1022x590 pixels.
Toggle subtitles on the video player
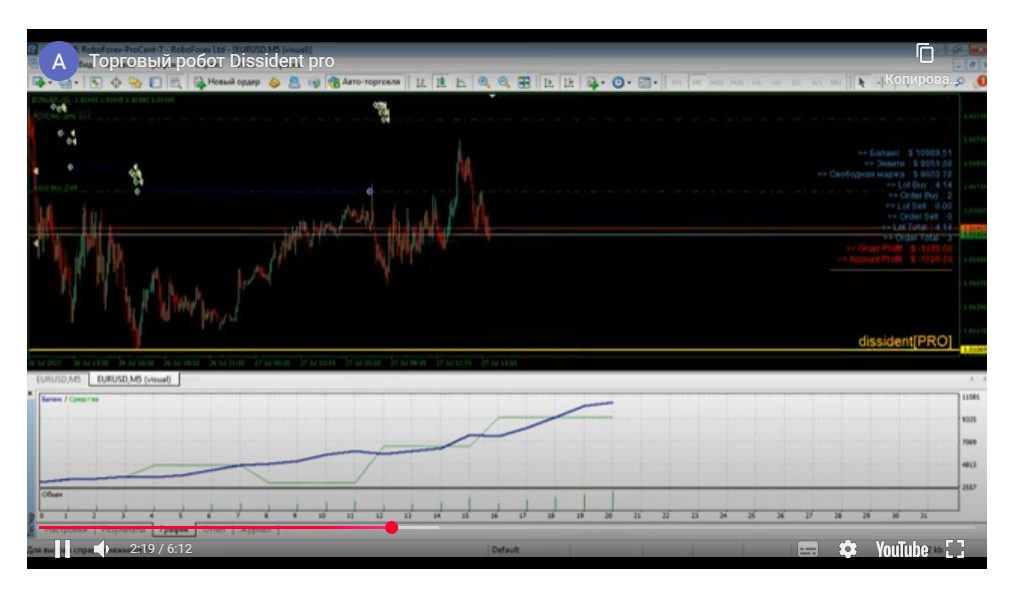coord(808,550)
